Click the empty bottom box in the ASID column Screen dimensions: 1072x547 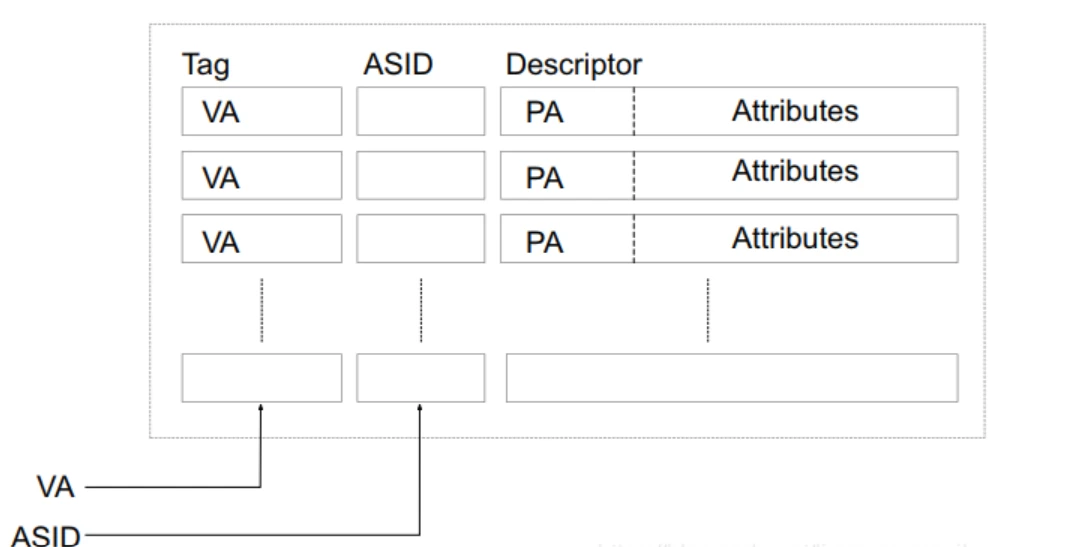(420, 378)
